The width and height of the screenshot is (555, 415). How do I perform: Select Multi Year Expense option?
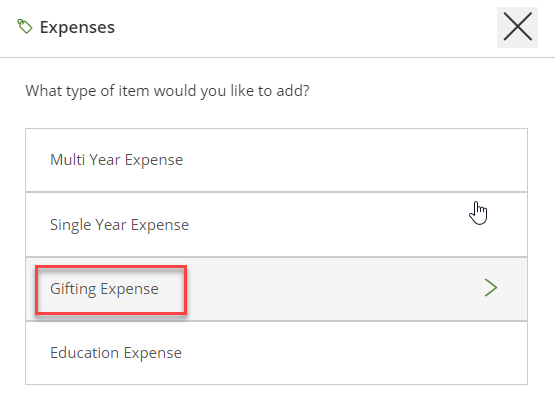(x=276, y=160)
